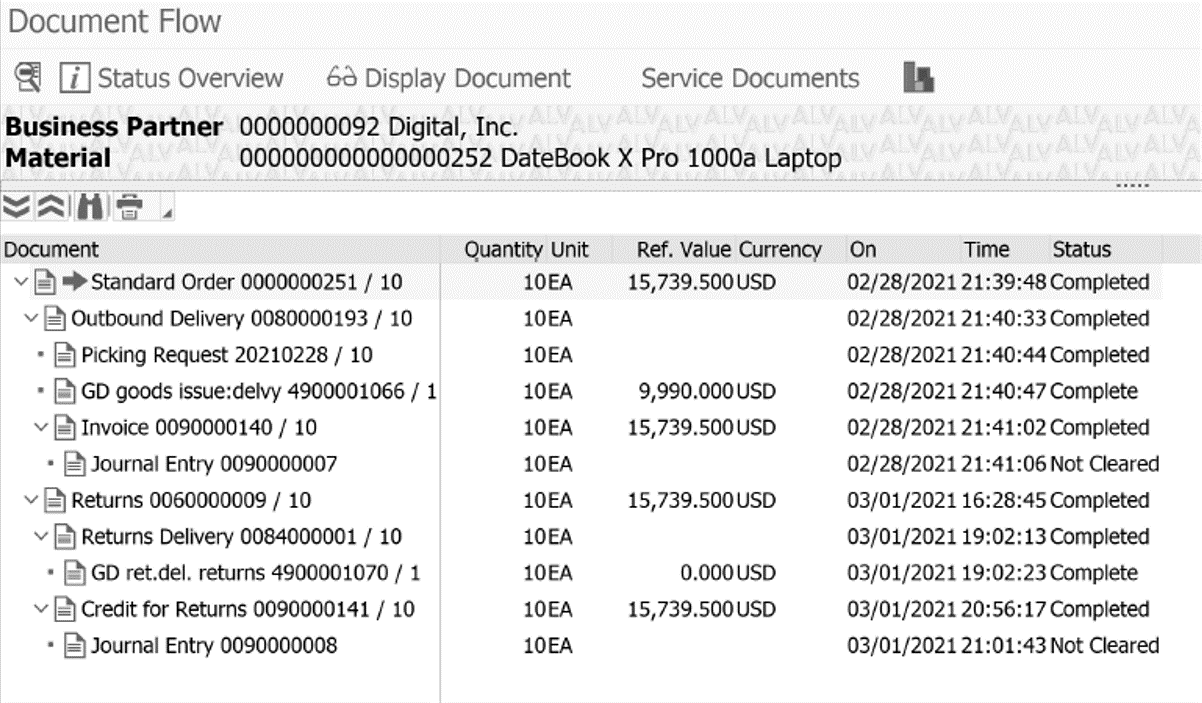Open Status Overview info button

tap(171, 78)
